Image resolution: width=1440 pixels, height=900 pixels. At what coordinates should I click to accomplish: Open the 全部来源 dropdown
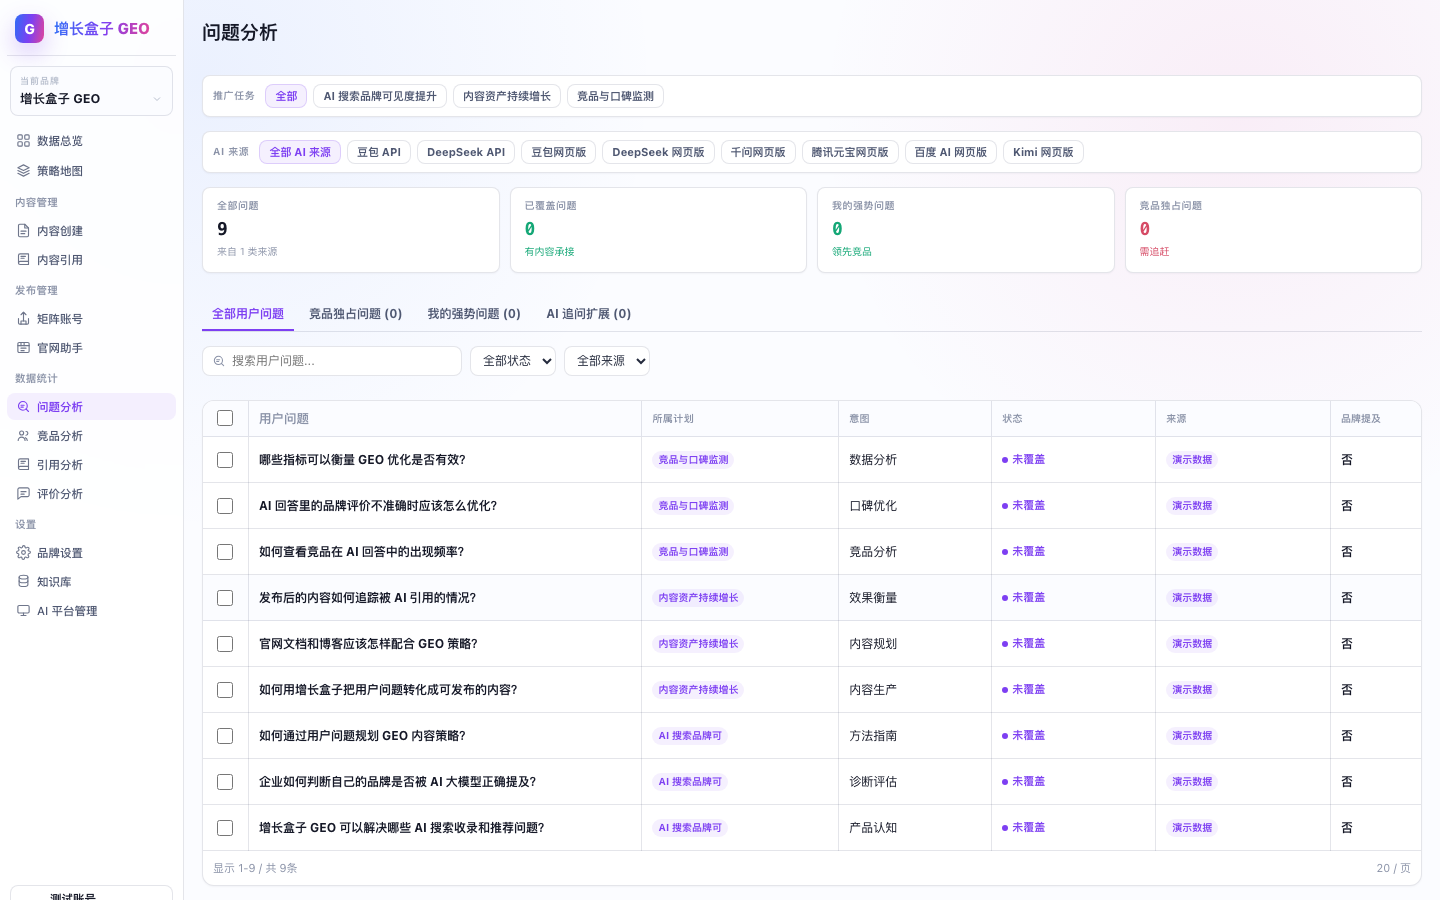coord(607,361)
